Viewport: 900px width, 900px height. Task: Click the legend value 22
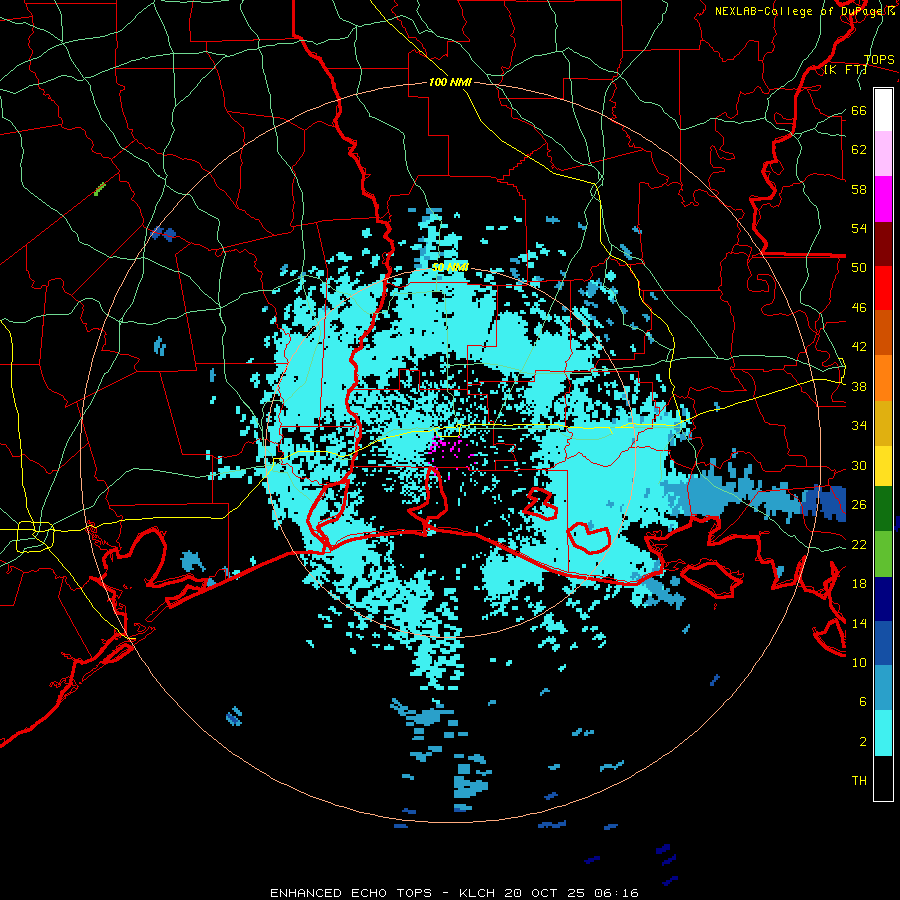click(859, 544)
